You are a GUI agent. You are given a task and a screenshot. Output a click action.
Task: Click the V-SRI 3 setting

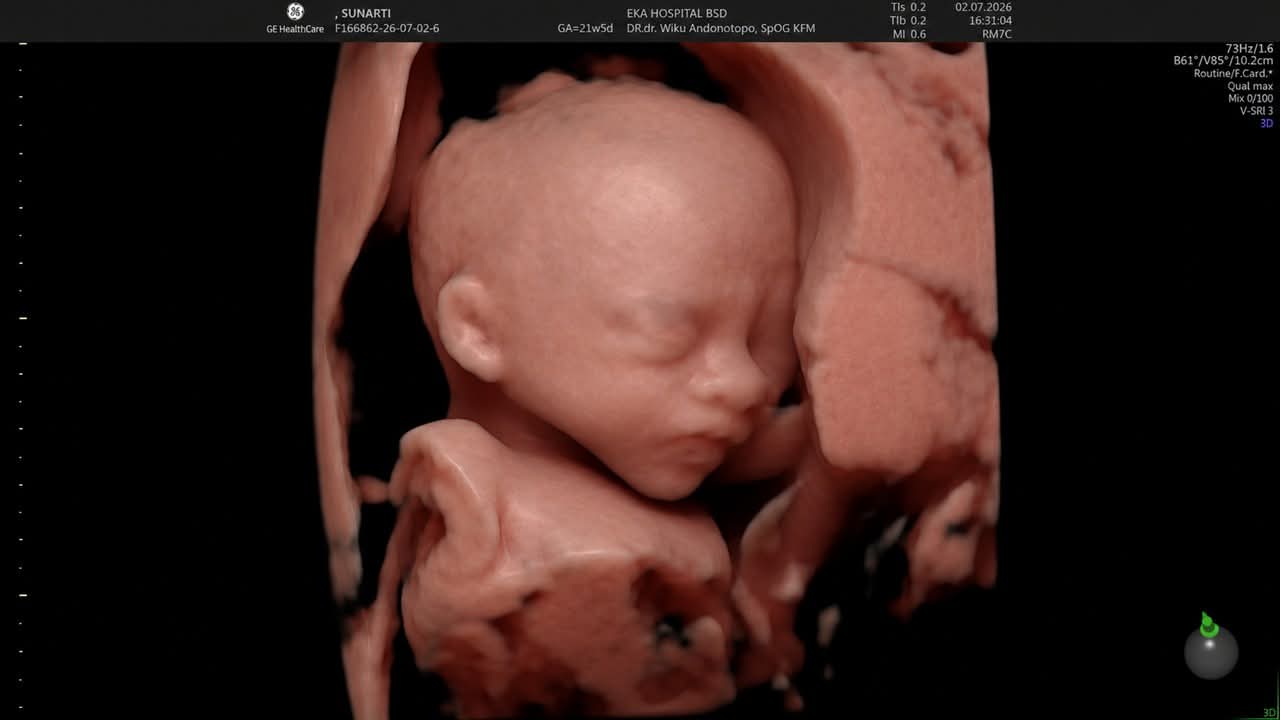(x=1256, y=111)
